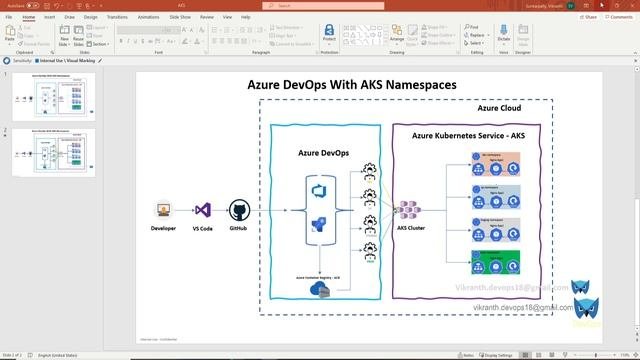Select slide 1 thumbnail
640x360 pixels.
(53, 97)
